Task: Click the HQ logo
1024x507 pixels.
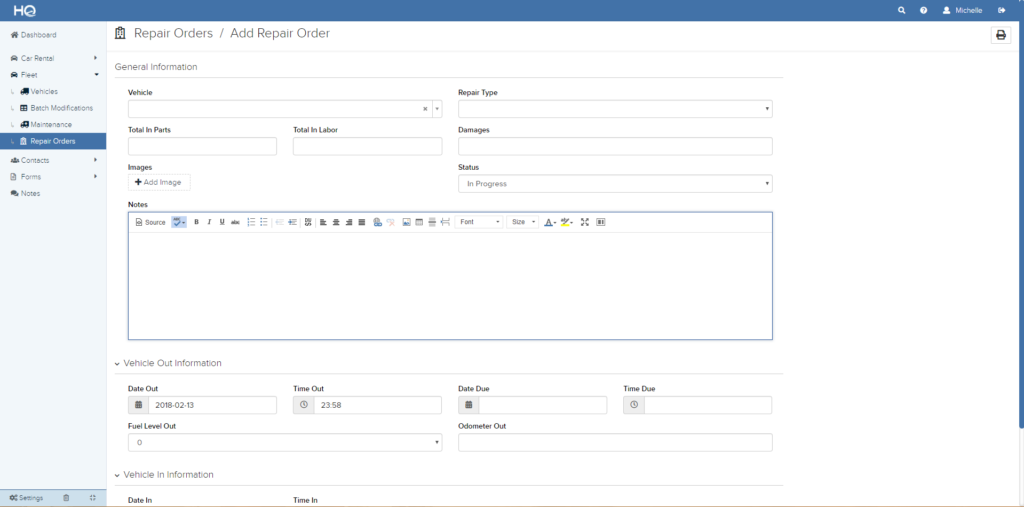Action: point(24,10)
